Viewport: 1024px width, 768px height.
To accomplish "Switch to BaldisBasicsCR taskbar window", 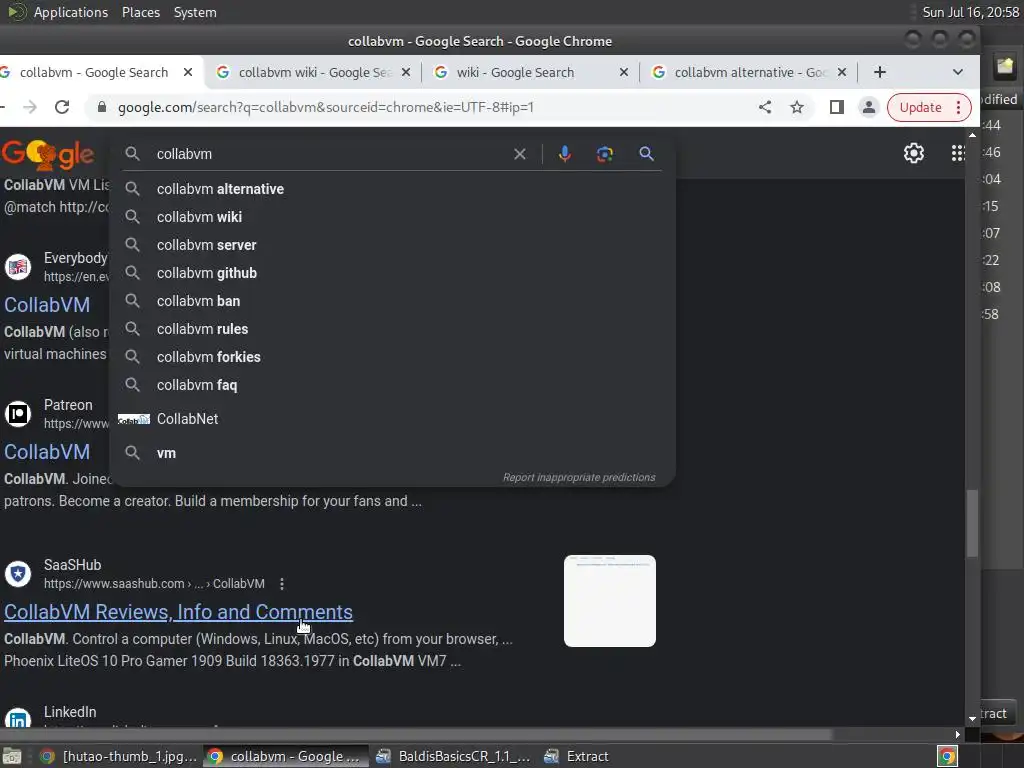I will click(x=453, y=756).
